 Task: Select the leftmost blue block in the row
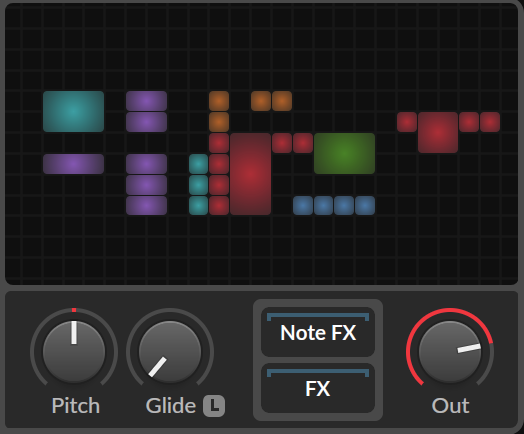(303, 205)
